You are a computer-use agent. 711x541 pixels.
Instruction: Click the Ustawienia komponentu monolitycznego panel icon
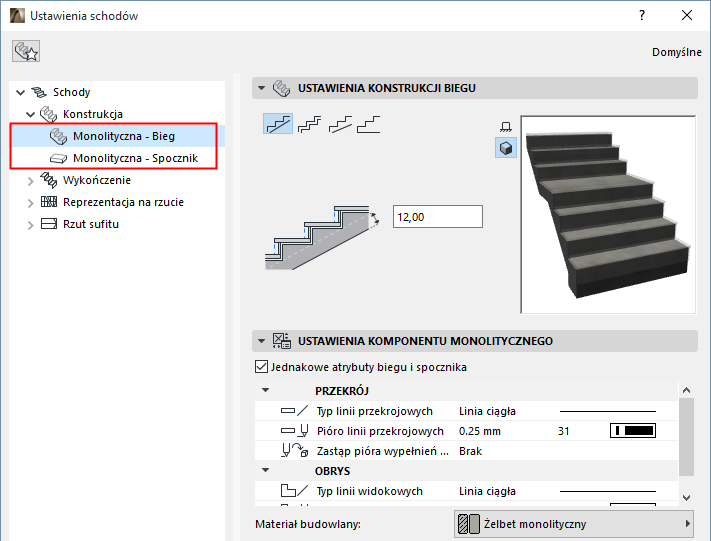point(282,341)
